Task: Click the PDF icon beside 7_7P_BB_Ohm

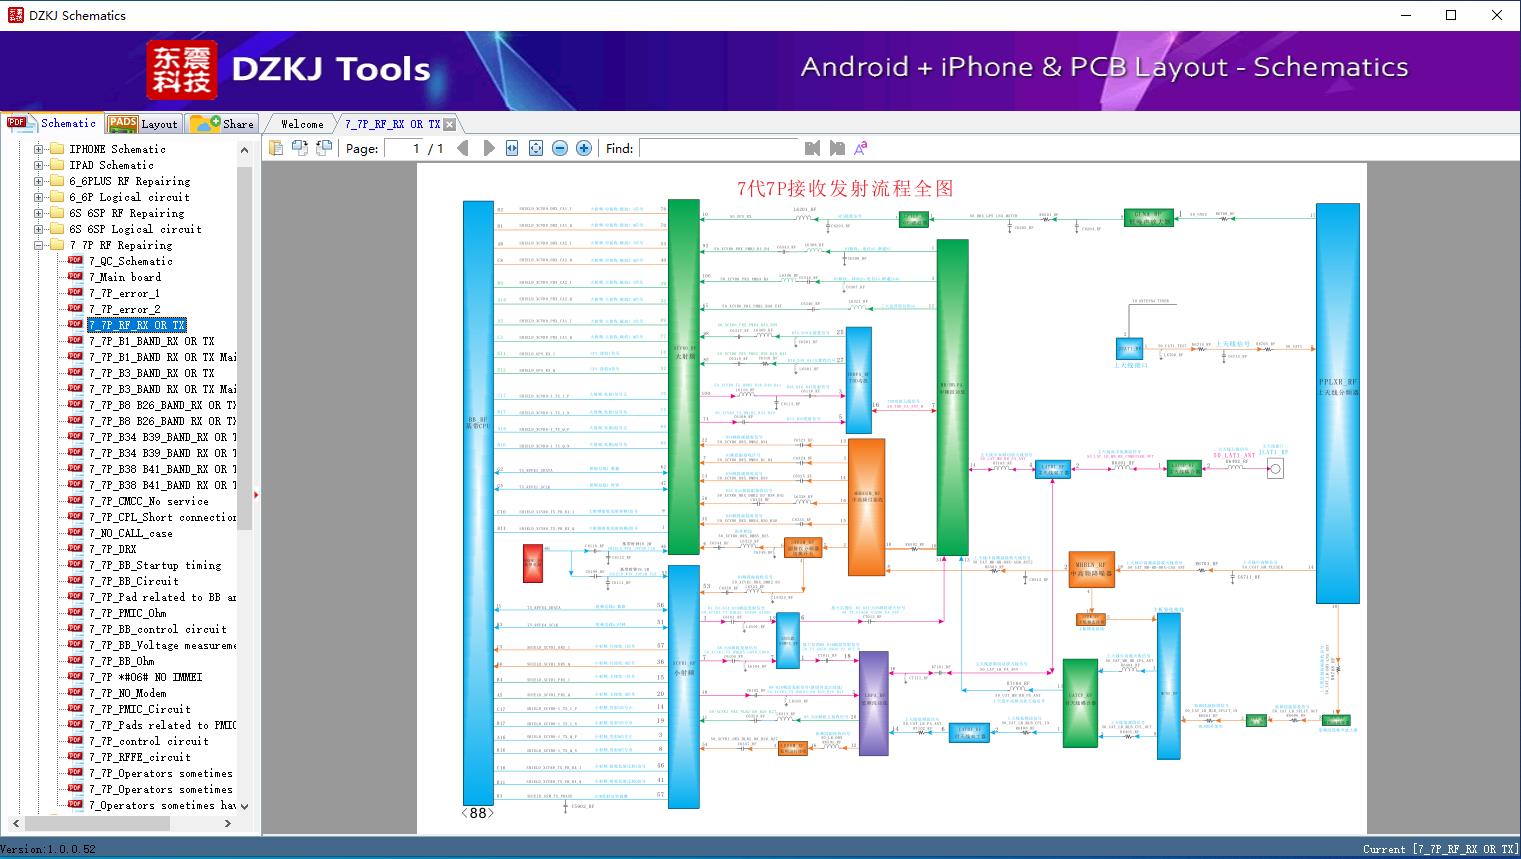Action: pos(75,661)
